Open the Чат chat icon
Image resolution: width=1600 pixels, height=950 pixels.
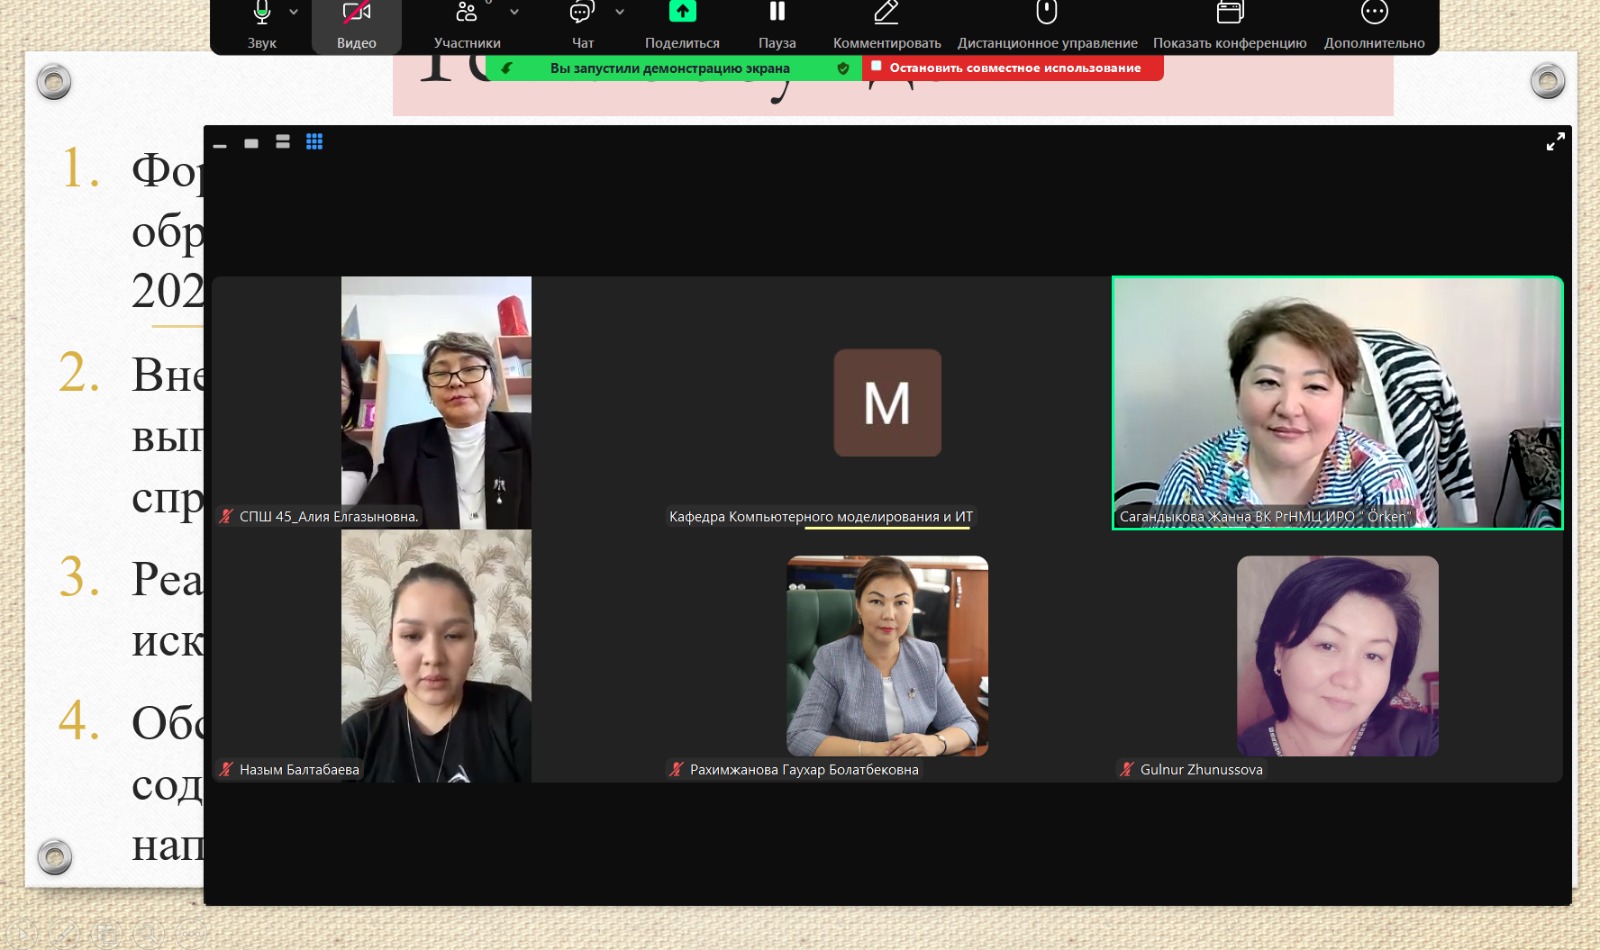pos(582,14)
